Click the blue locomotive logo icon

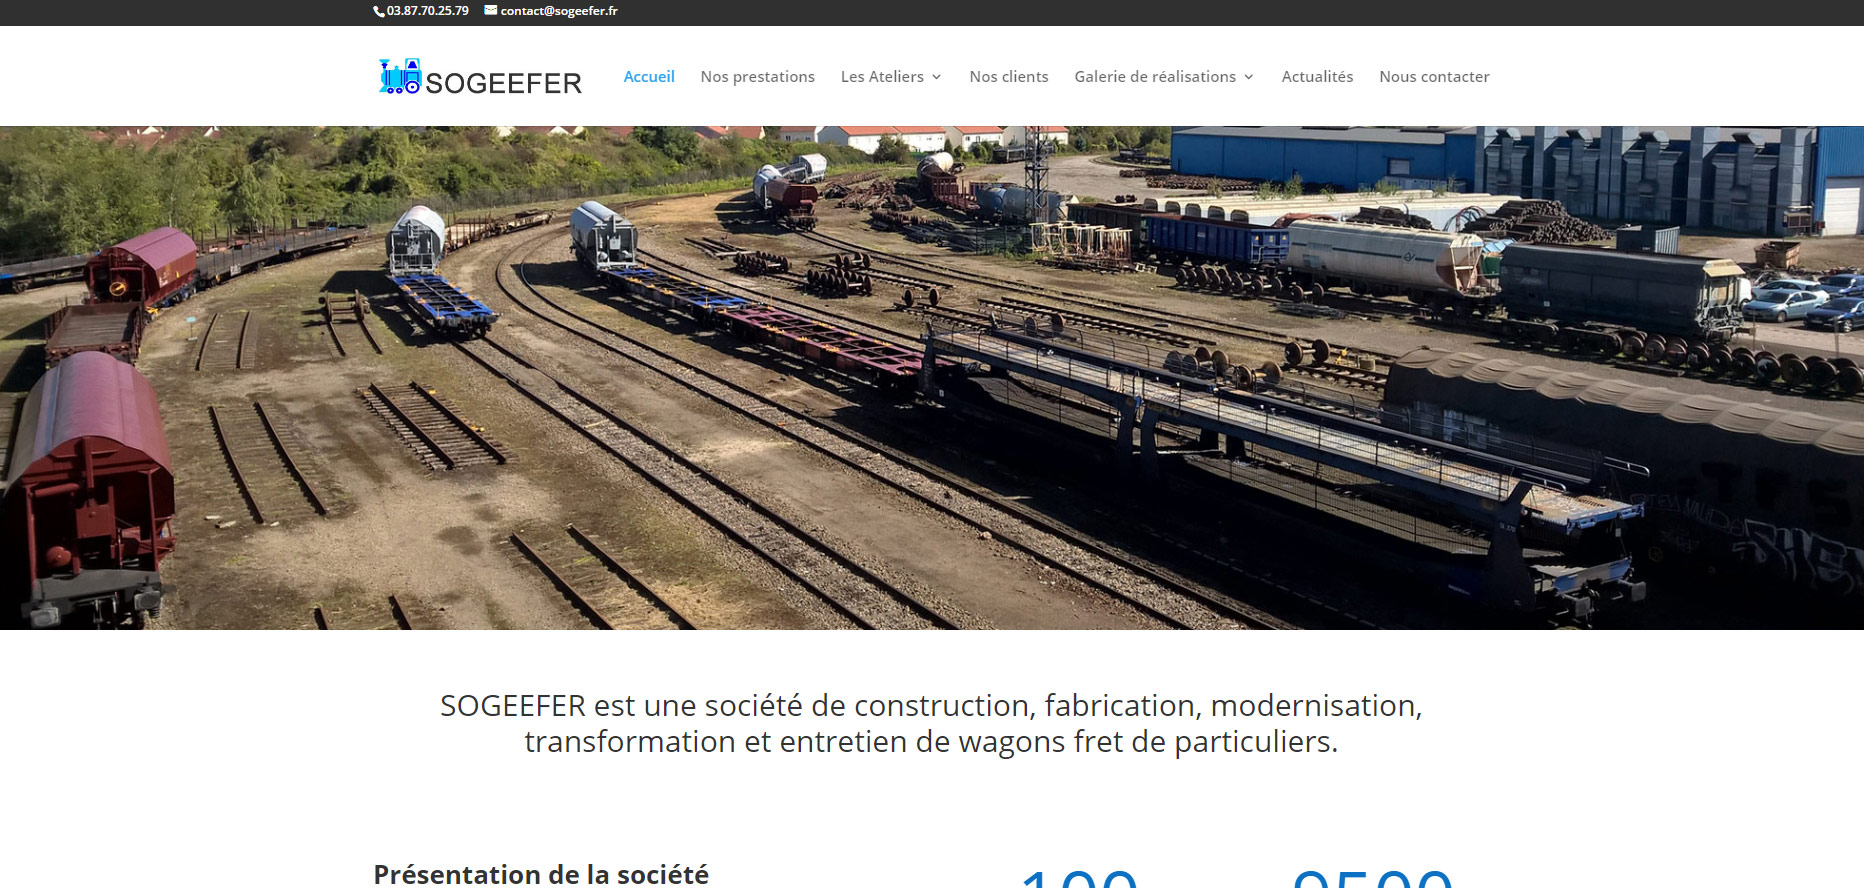tap(400, 76)
